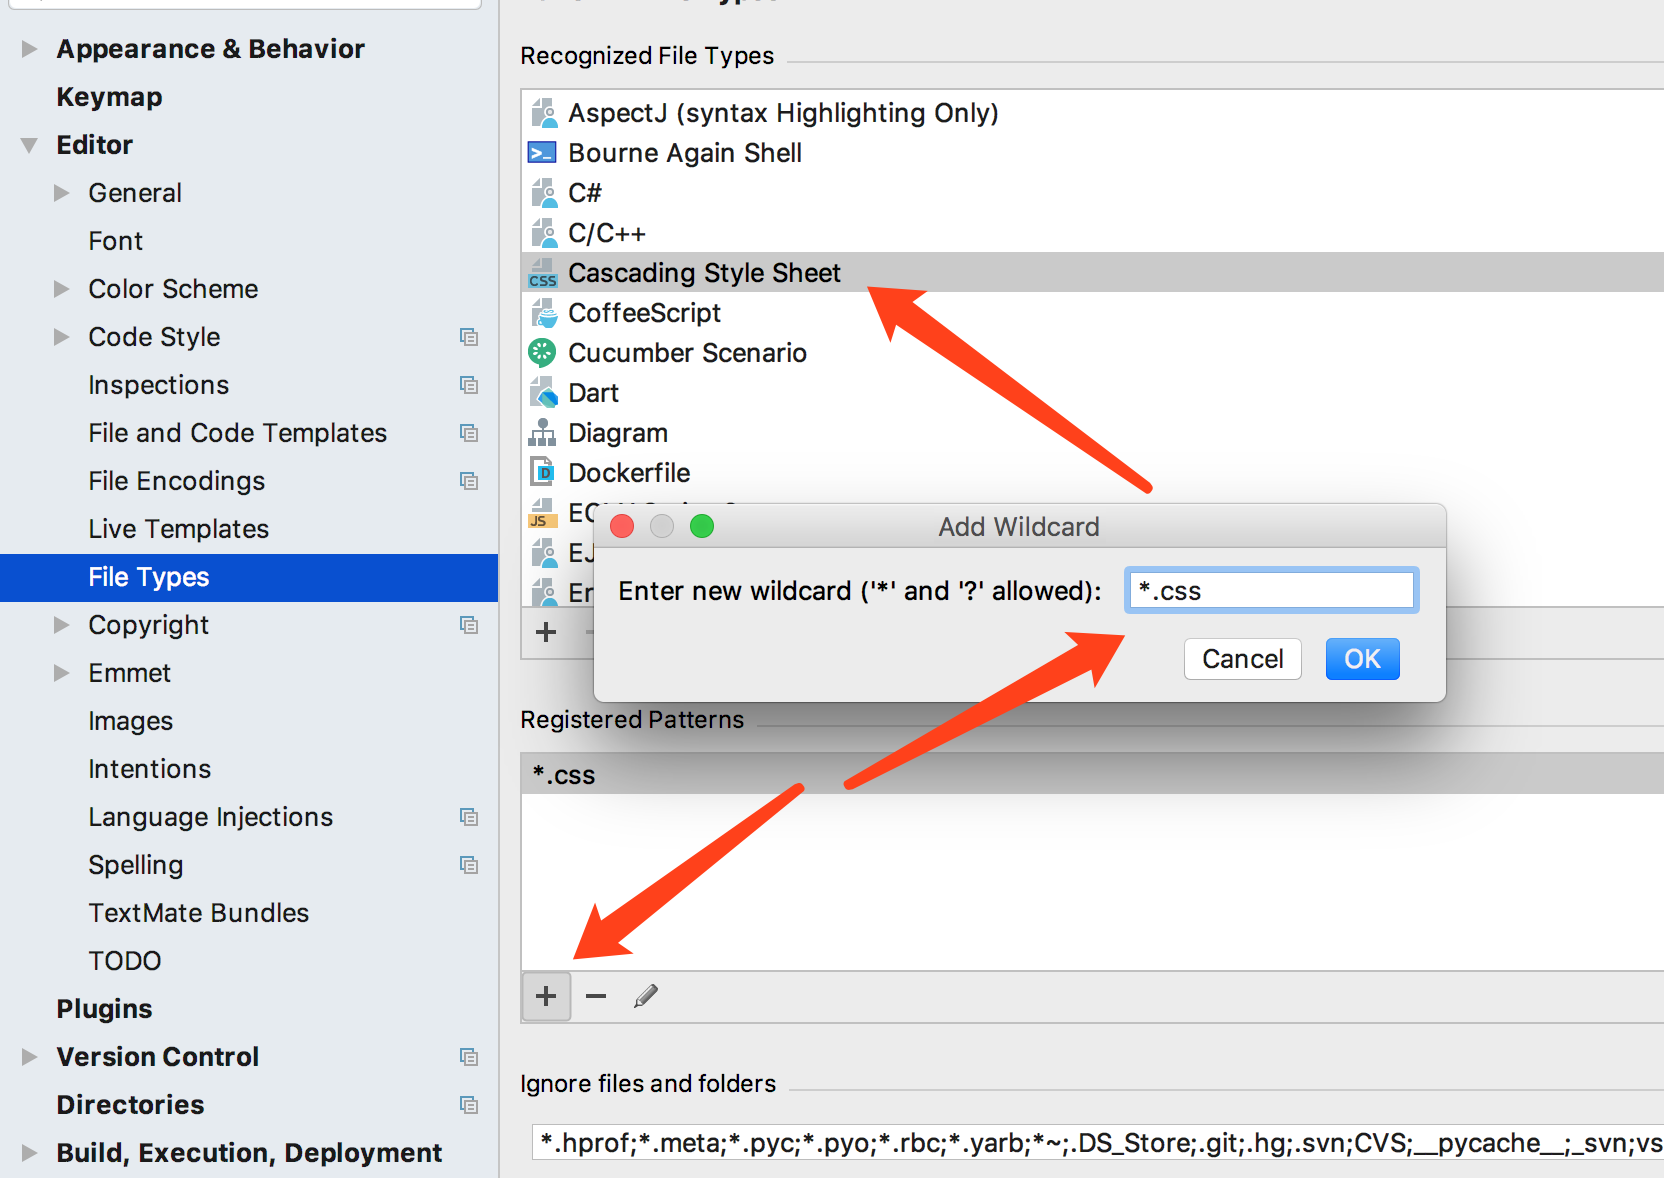Expand the Code Style subsection
Screen dimensions: 1664x1178
pyautogui.click(x=62, y=337)
